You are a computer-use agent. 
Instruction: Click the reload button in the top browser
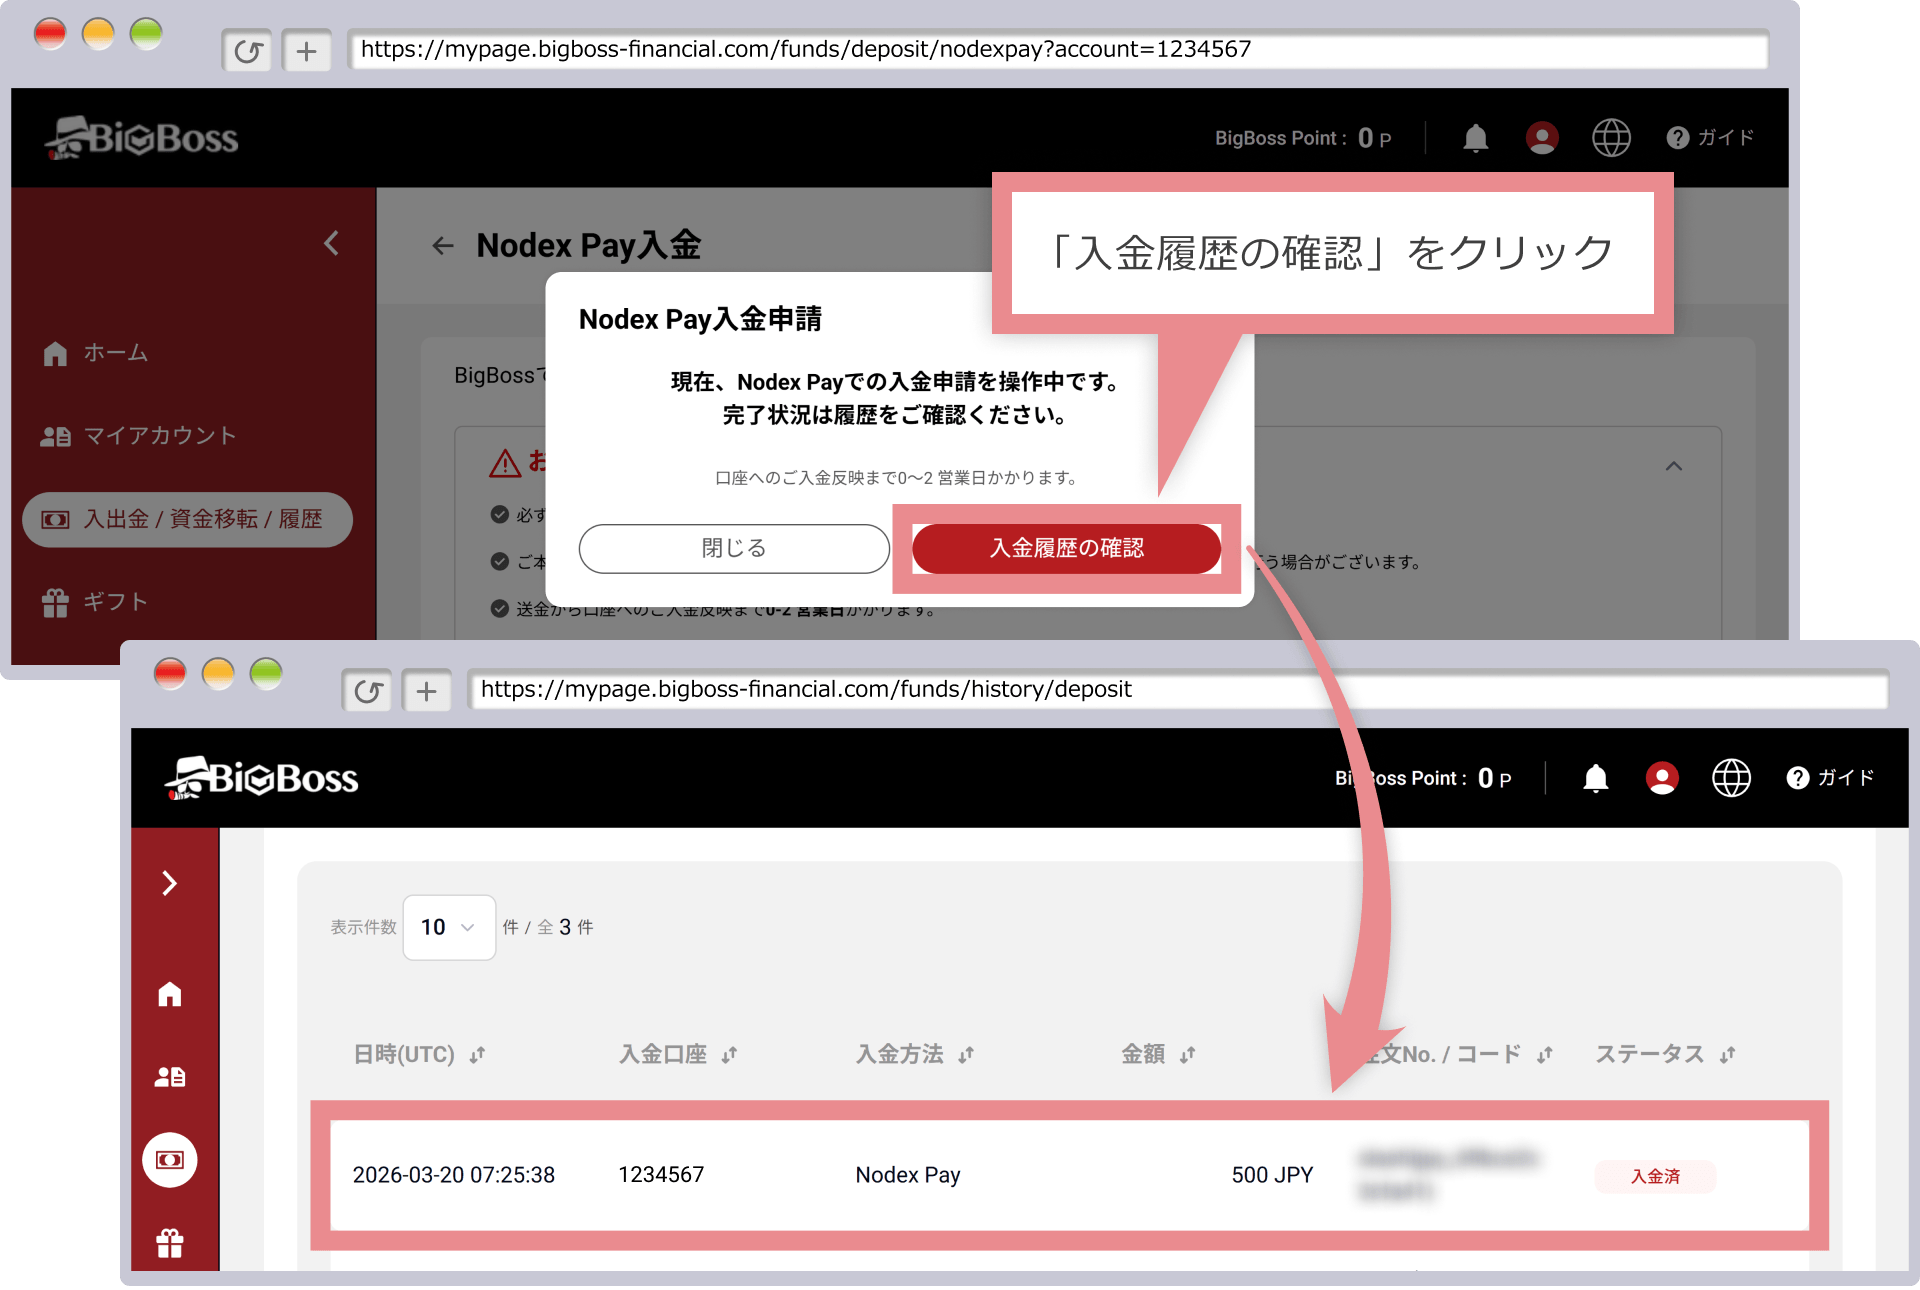(x=247, y=51)
